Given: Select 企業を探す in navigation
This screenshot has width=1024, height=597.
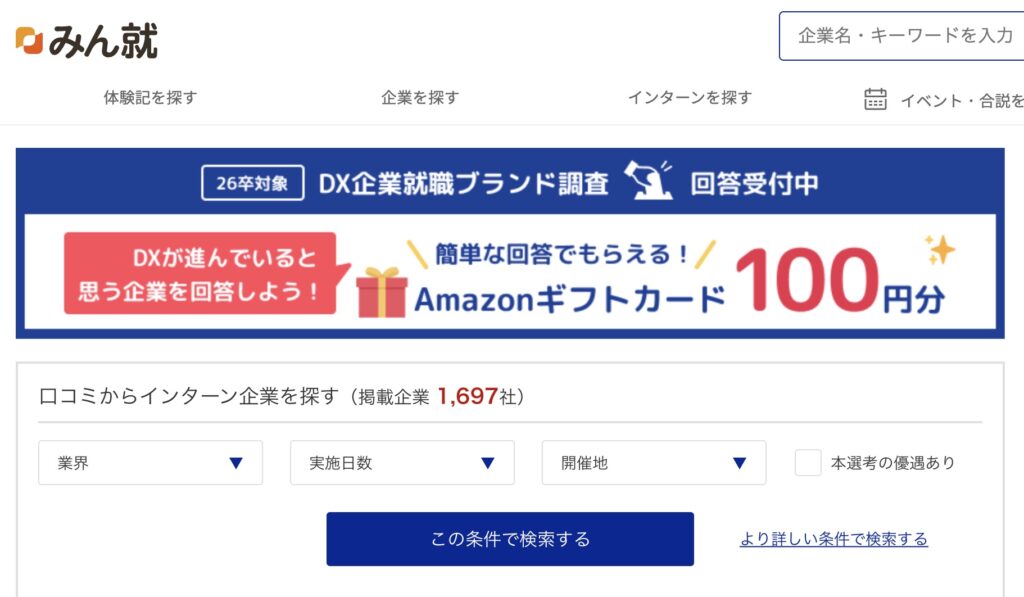Looking at the screenshot, I should coord(420,98).
